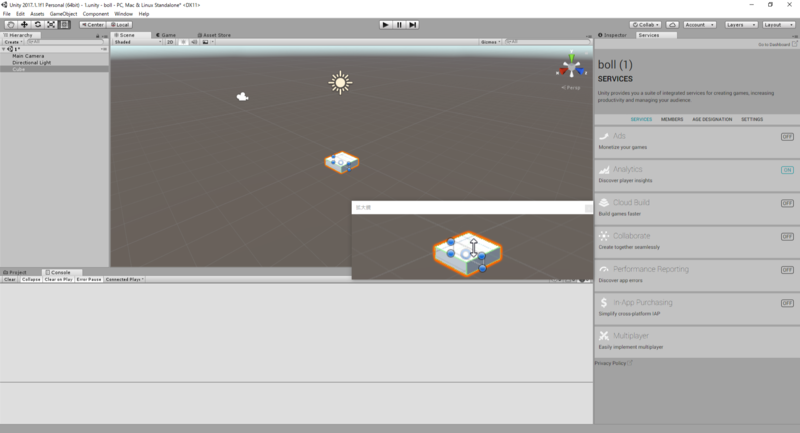Select the small cube in Scene view
This screenshot has width=800, height=433.
pos(342,162)
